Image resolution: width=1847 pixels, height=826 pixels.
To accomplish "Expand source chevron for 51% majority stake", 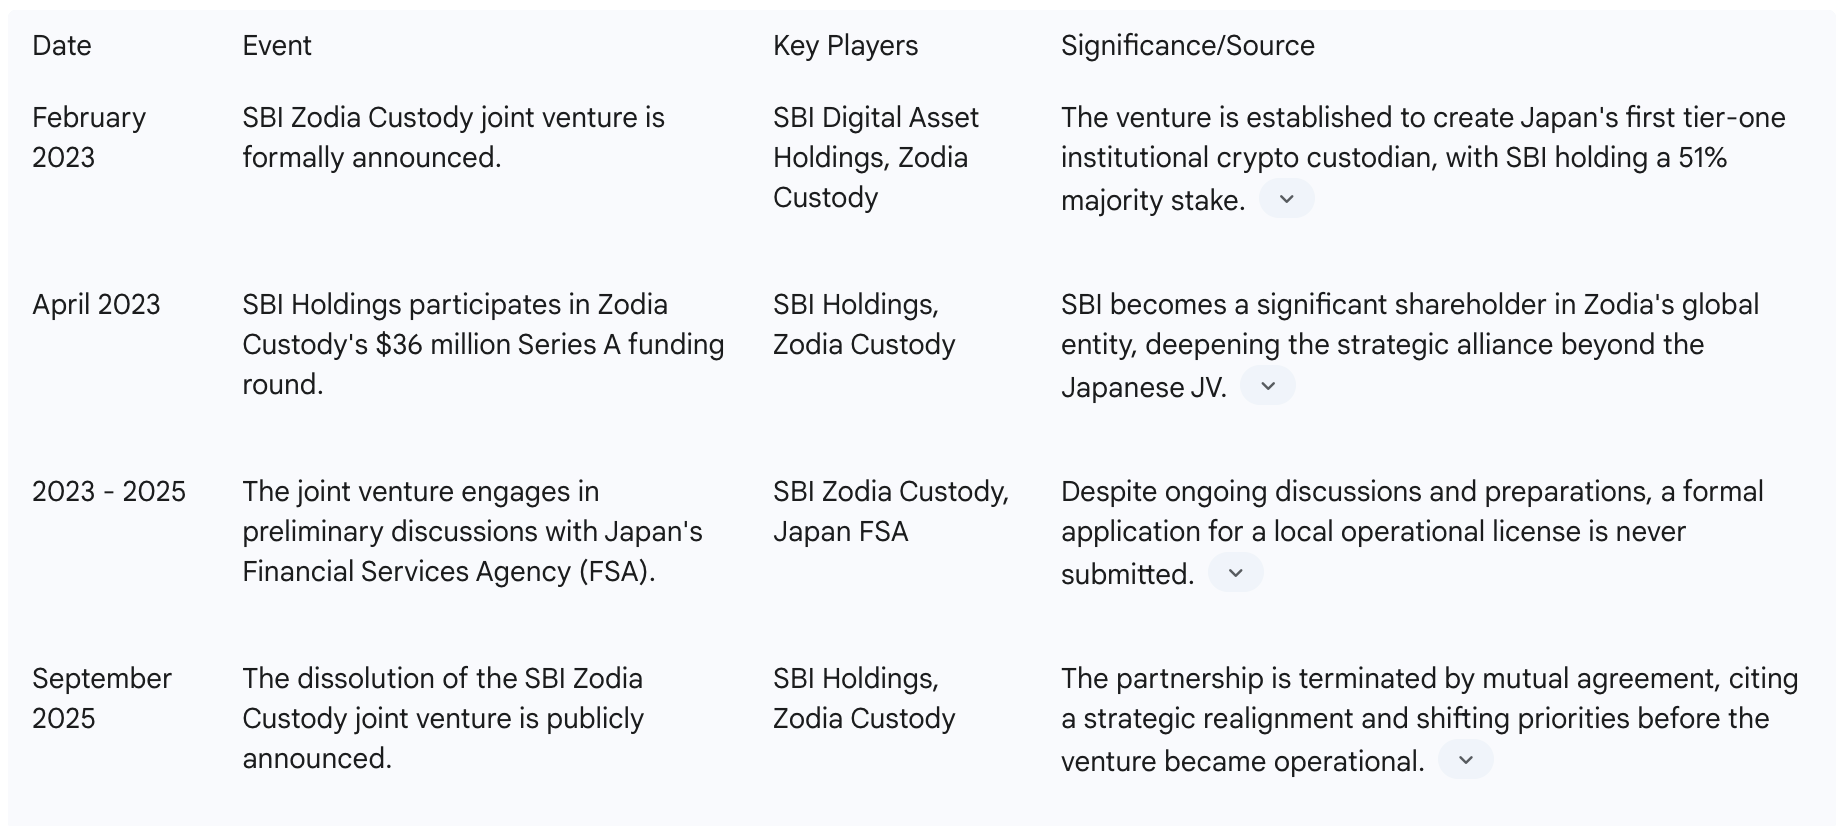I will 1286,199.
